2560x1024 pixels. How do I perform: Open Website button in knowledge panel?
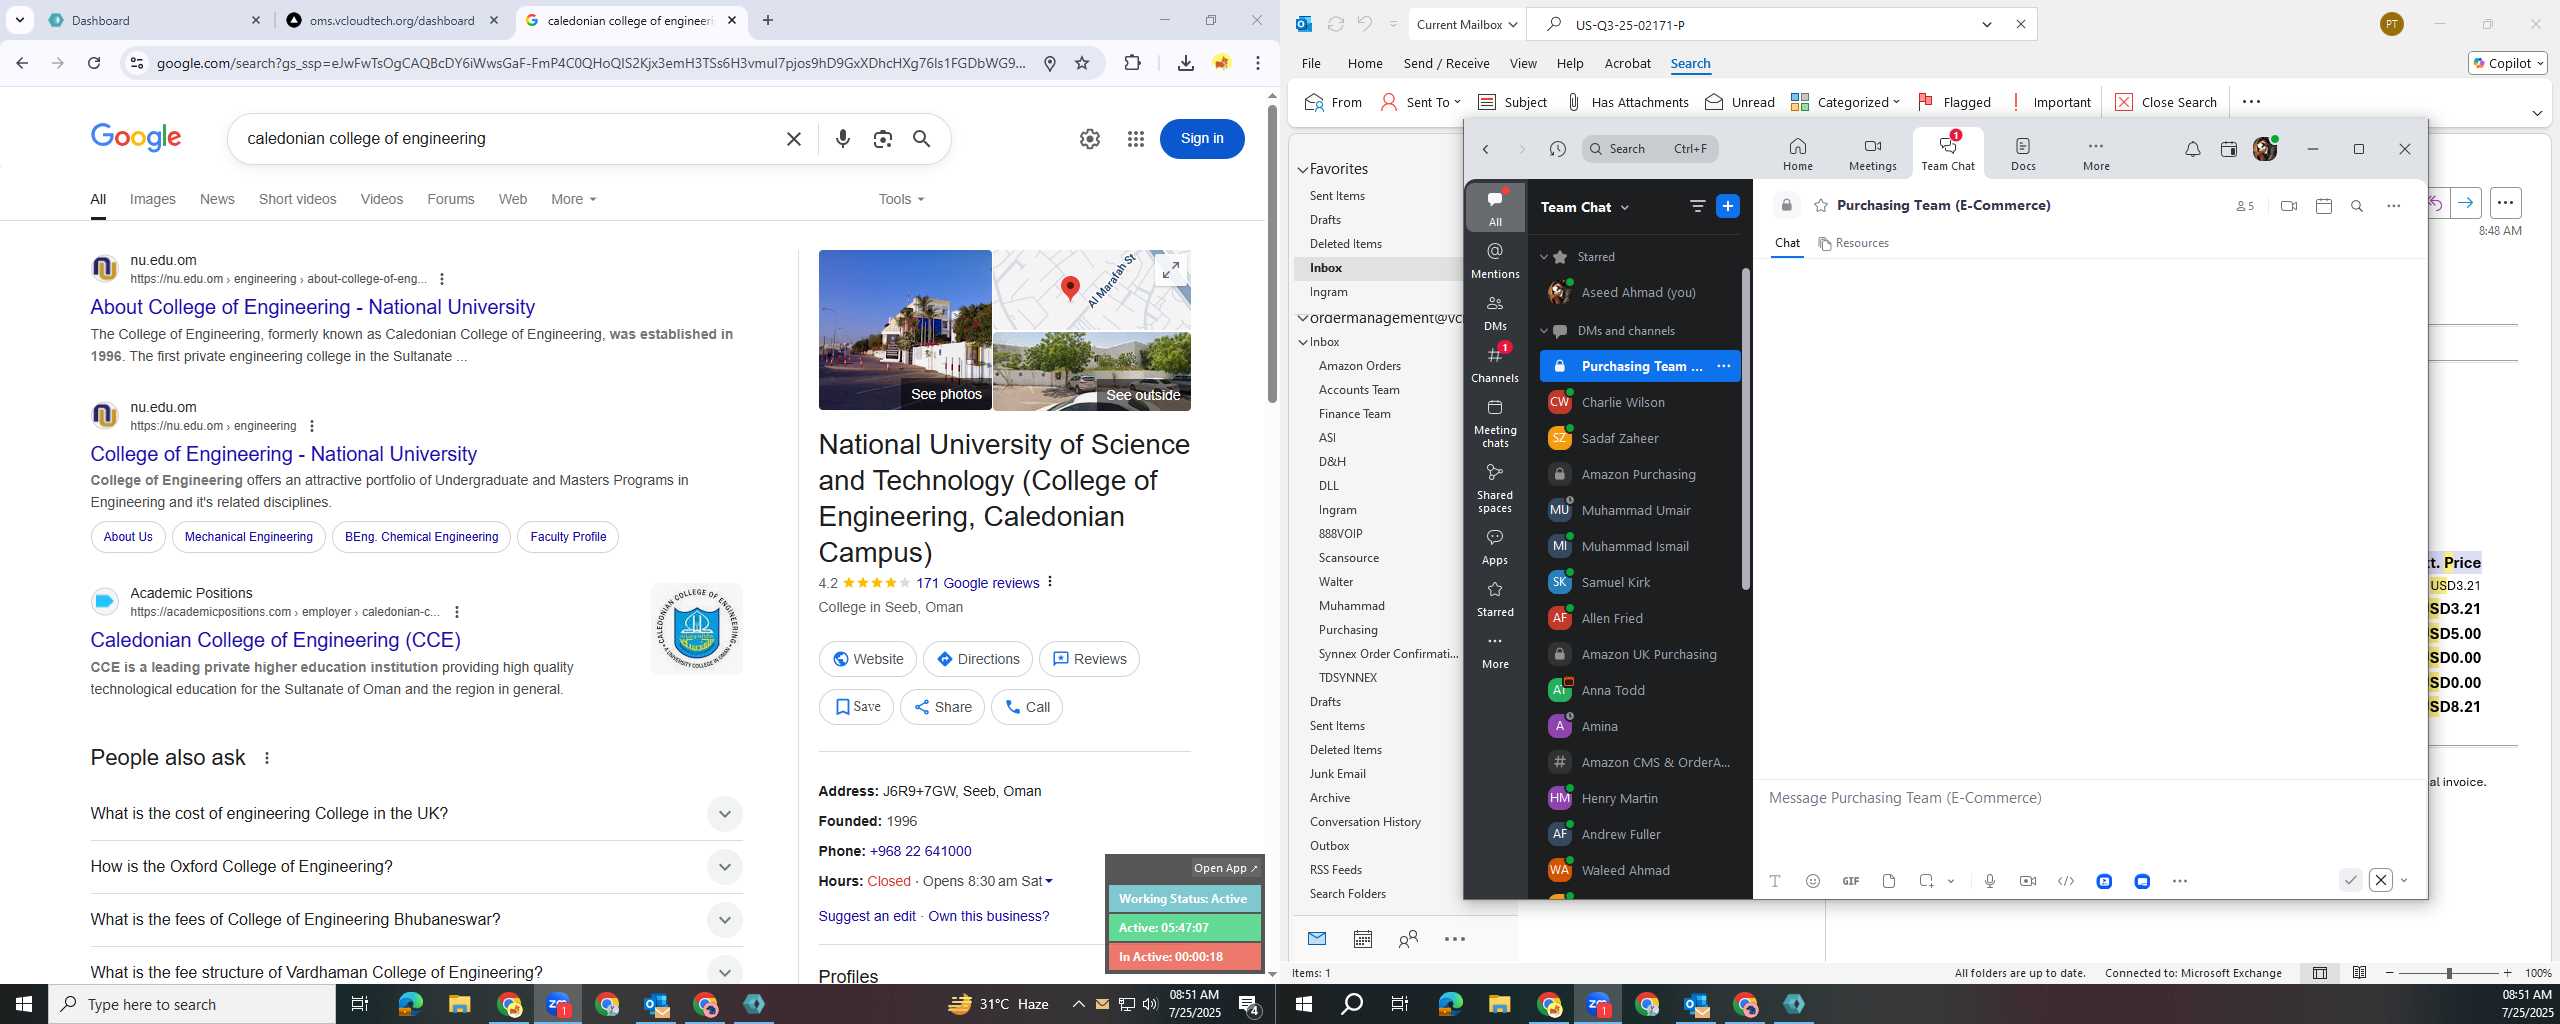pyautogui.click(x=868, y=659)
